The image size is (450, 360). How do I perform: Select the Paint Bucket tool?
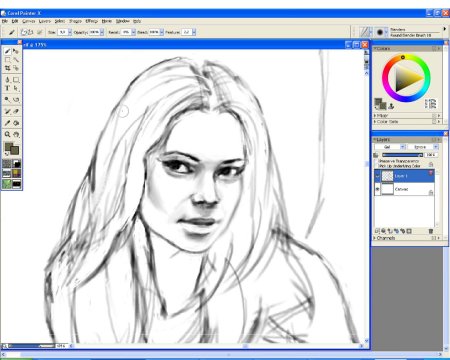(x=7, y=79)
